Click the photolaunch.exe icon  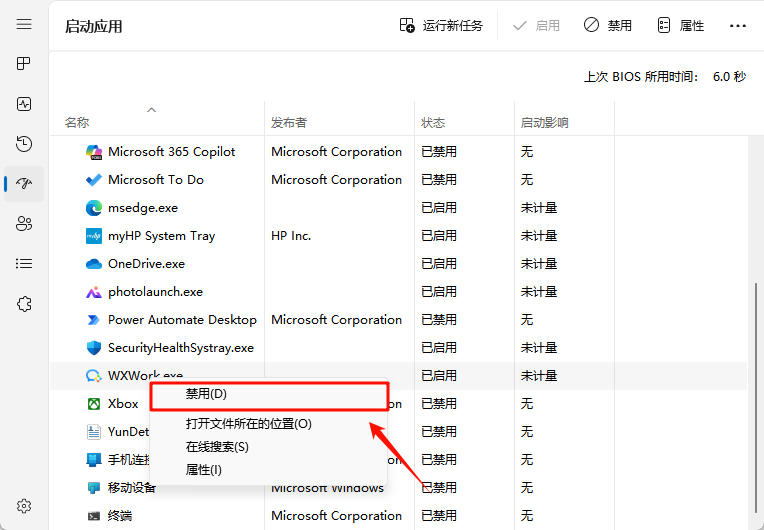click(x=94, y=292)
